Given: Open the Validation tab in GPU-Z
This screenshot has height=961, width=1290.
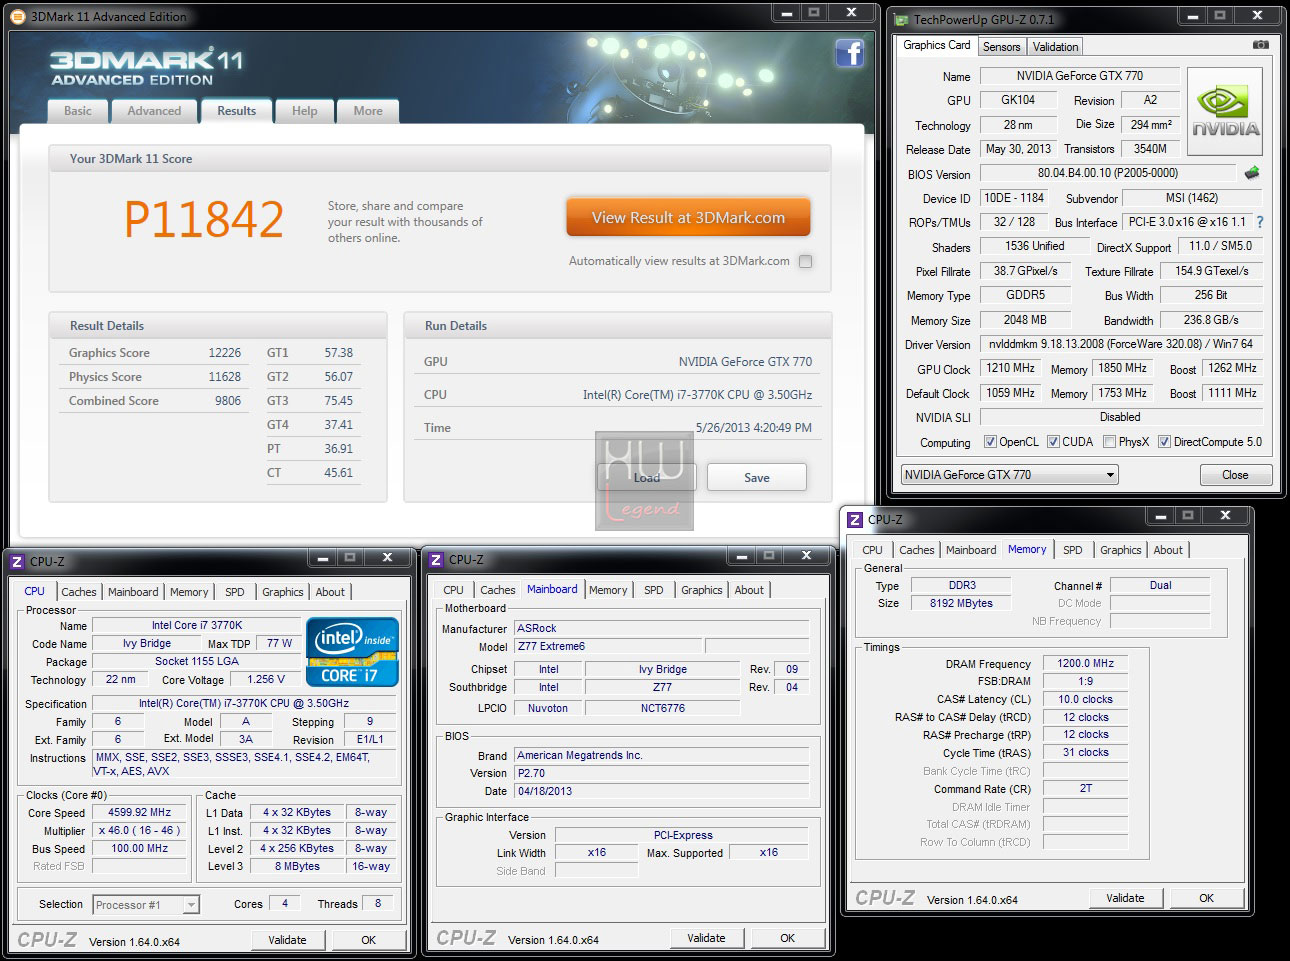Looking at the screenshot, I should coord(1055,47).
